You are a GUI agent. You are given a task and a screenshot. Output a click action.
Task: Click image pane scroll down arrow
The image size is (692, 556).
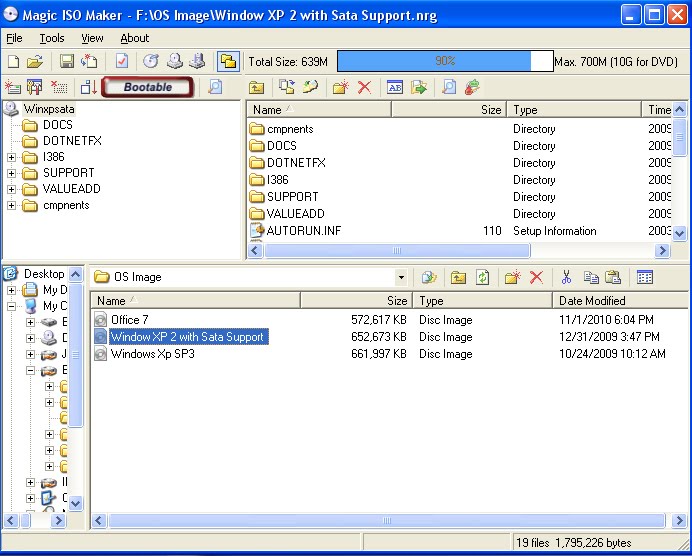[680, 233]
